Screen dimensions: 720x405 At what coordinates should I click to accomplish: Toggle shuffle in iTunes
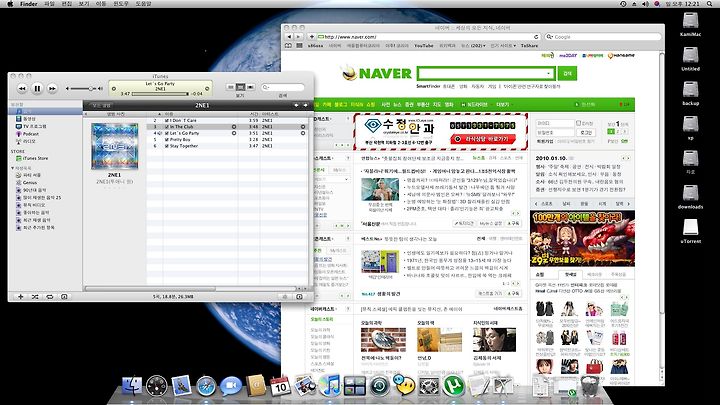[x=35, y=297]
